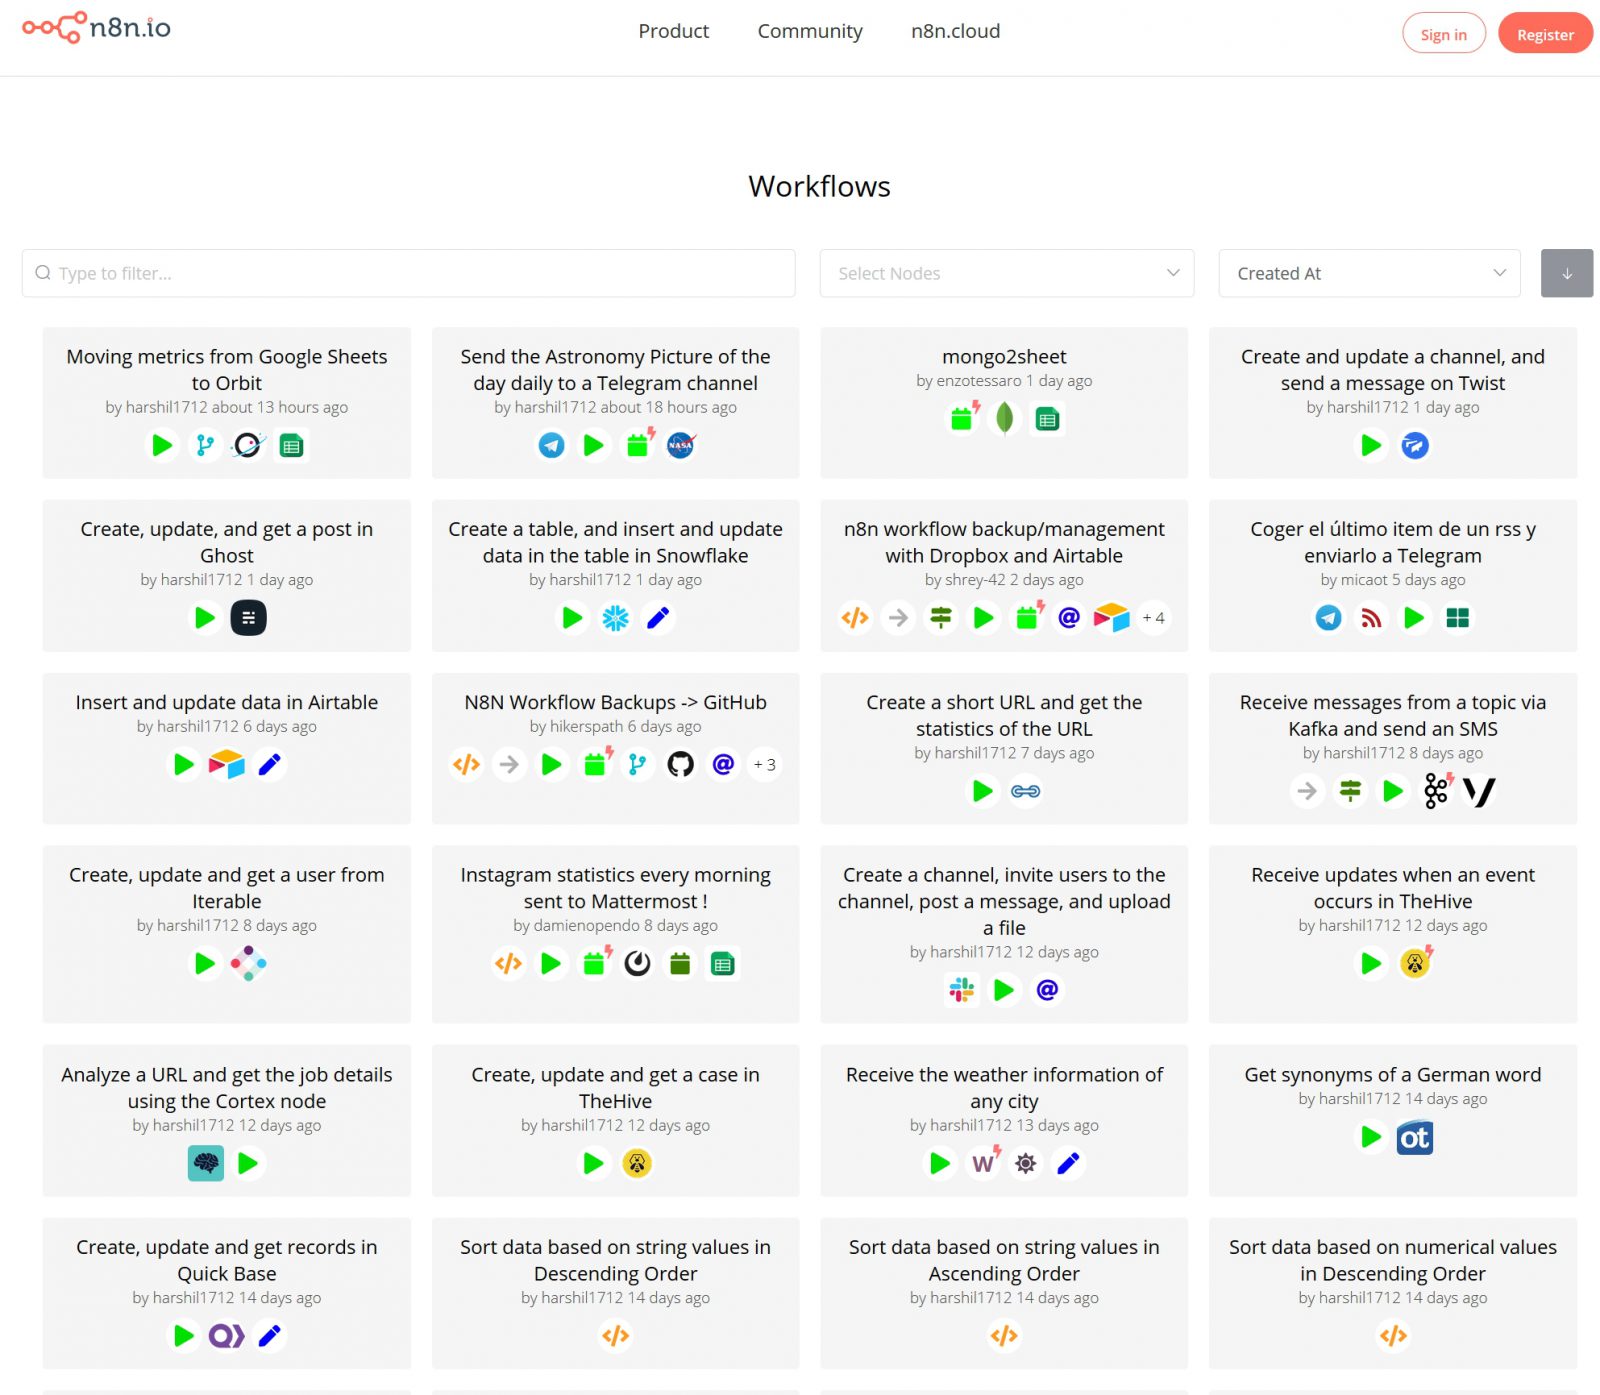Click the Quick Base icon
The width and height of the screenshot is (1600, 1395).
[x=226, y=1336]
